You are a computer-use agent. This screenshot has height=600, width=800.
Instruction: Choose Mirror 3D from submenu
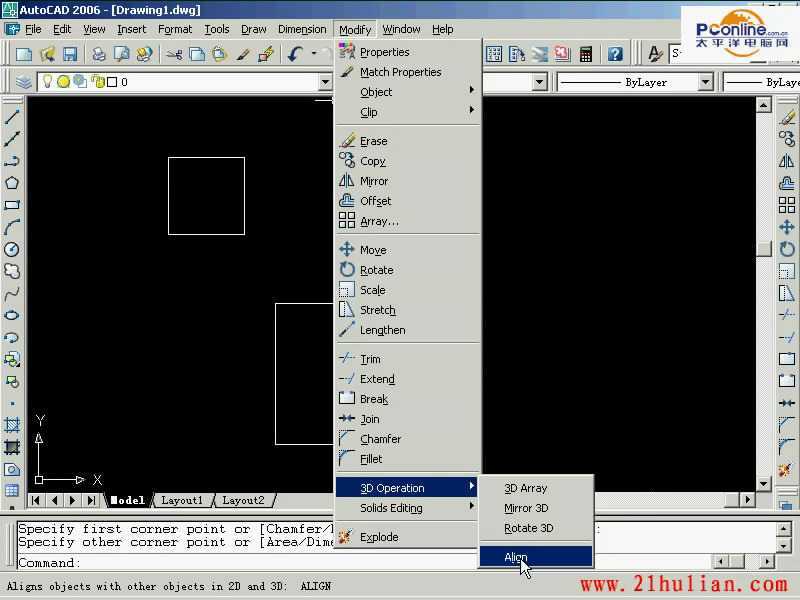(x=536, y=508)
